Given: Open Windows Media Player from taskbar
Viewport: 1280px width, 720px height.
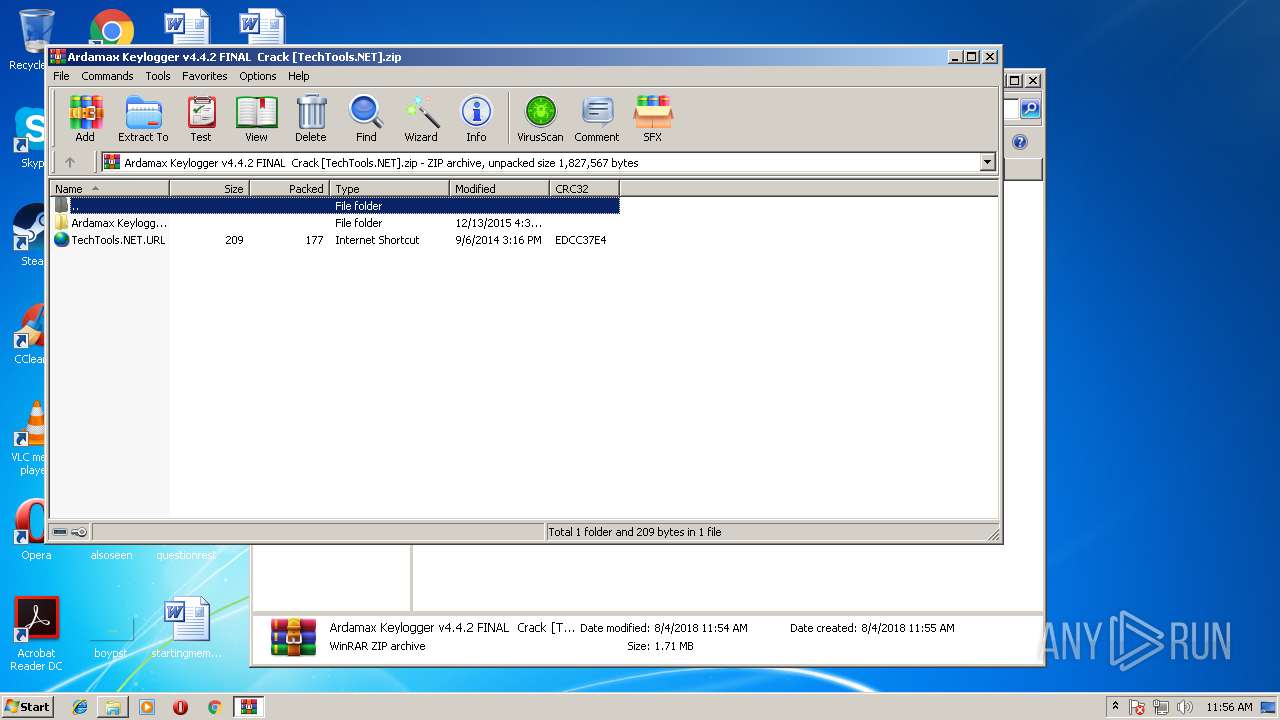Looking at the screenshot, I should tap(147, 707).
